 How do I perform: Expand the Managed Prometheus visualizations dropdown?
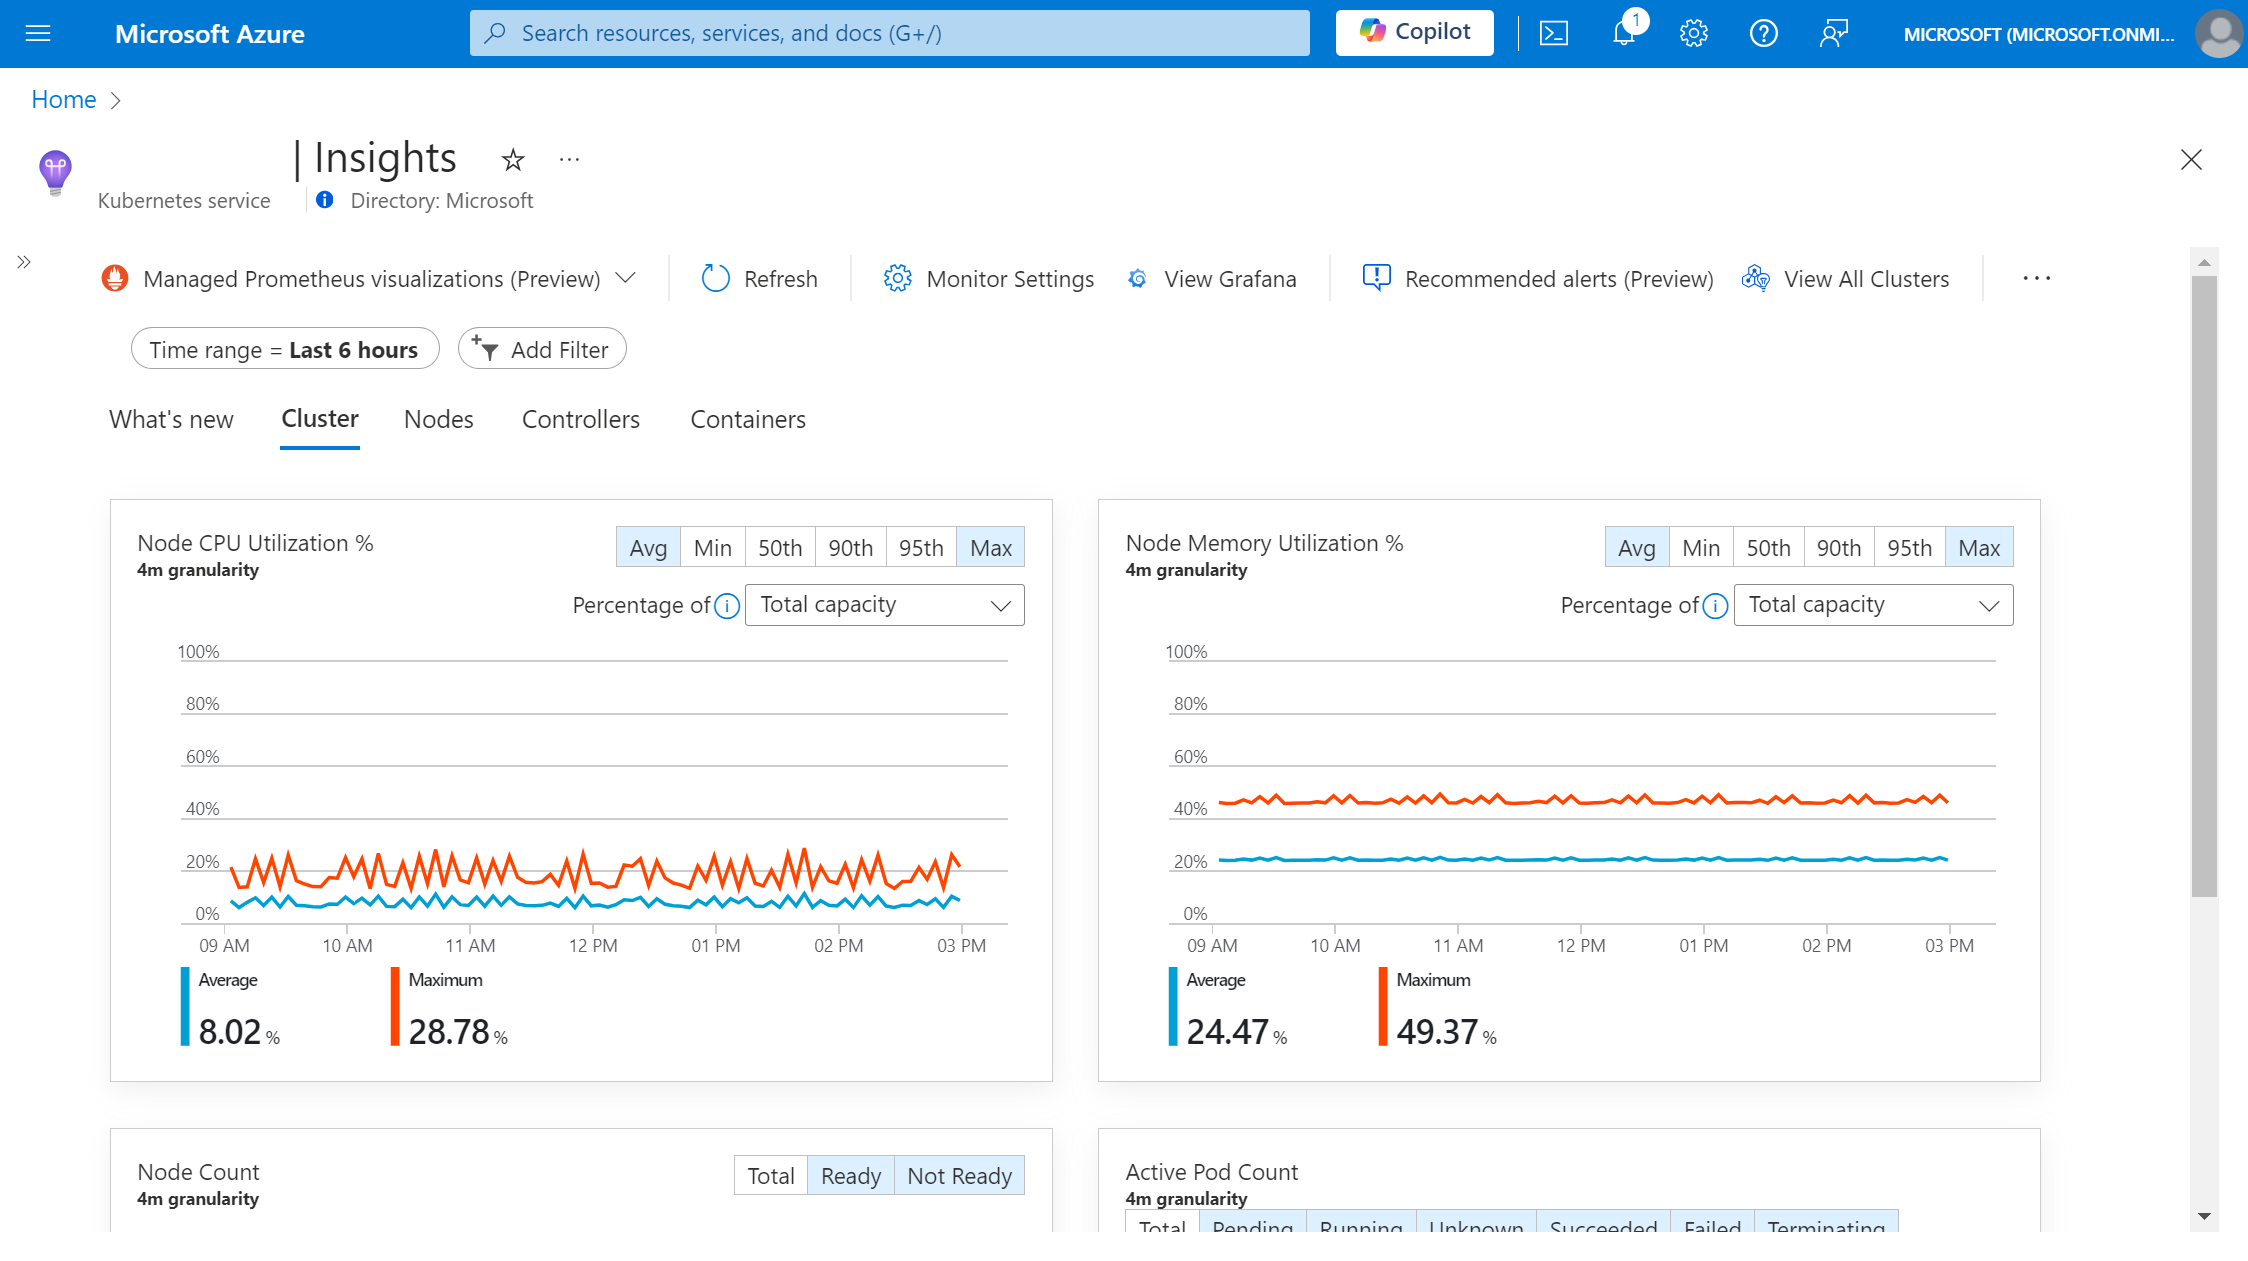(628, 278)
